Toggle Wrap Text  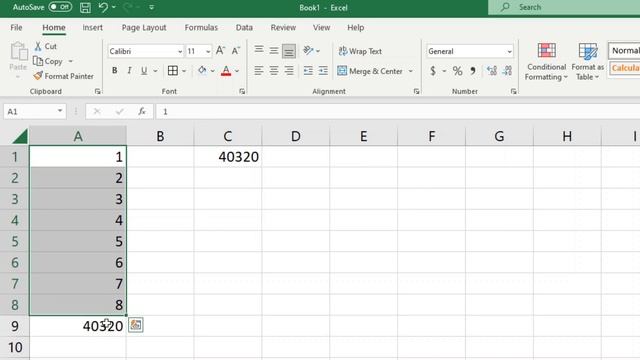pyautogui.click(x=360, y=51)
